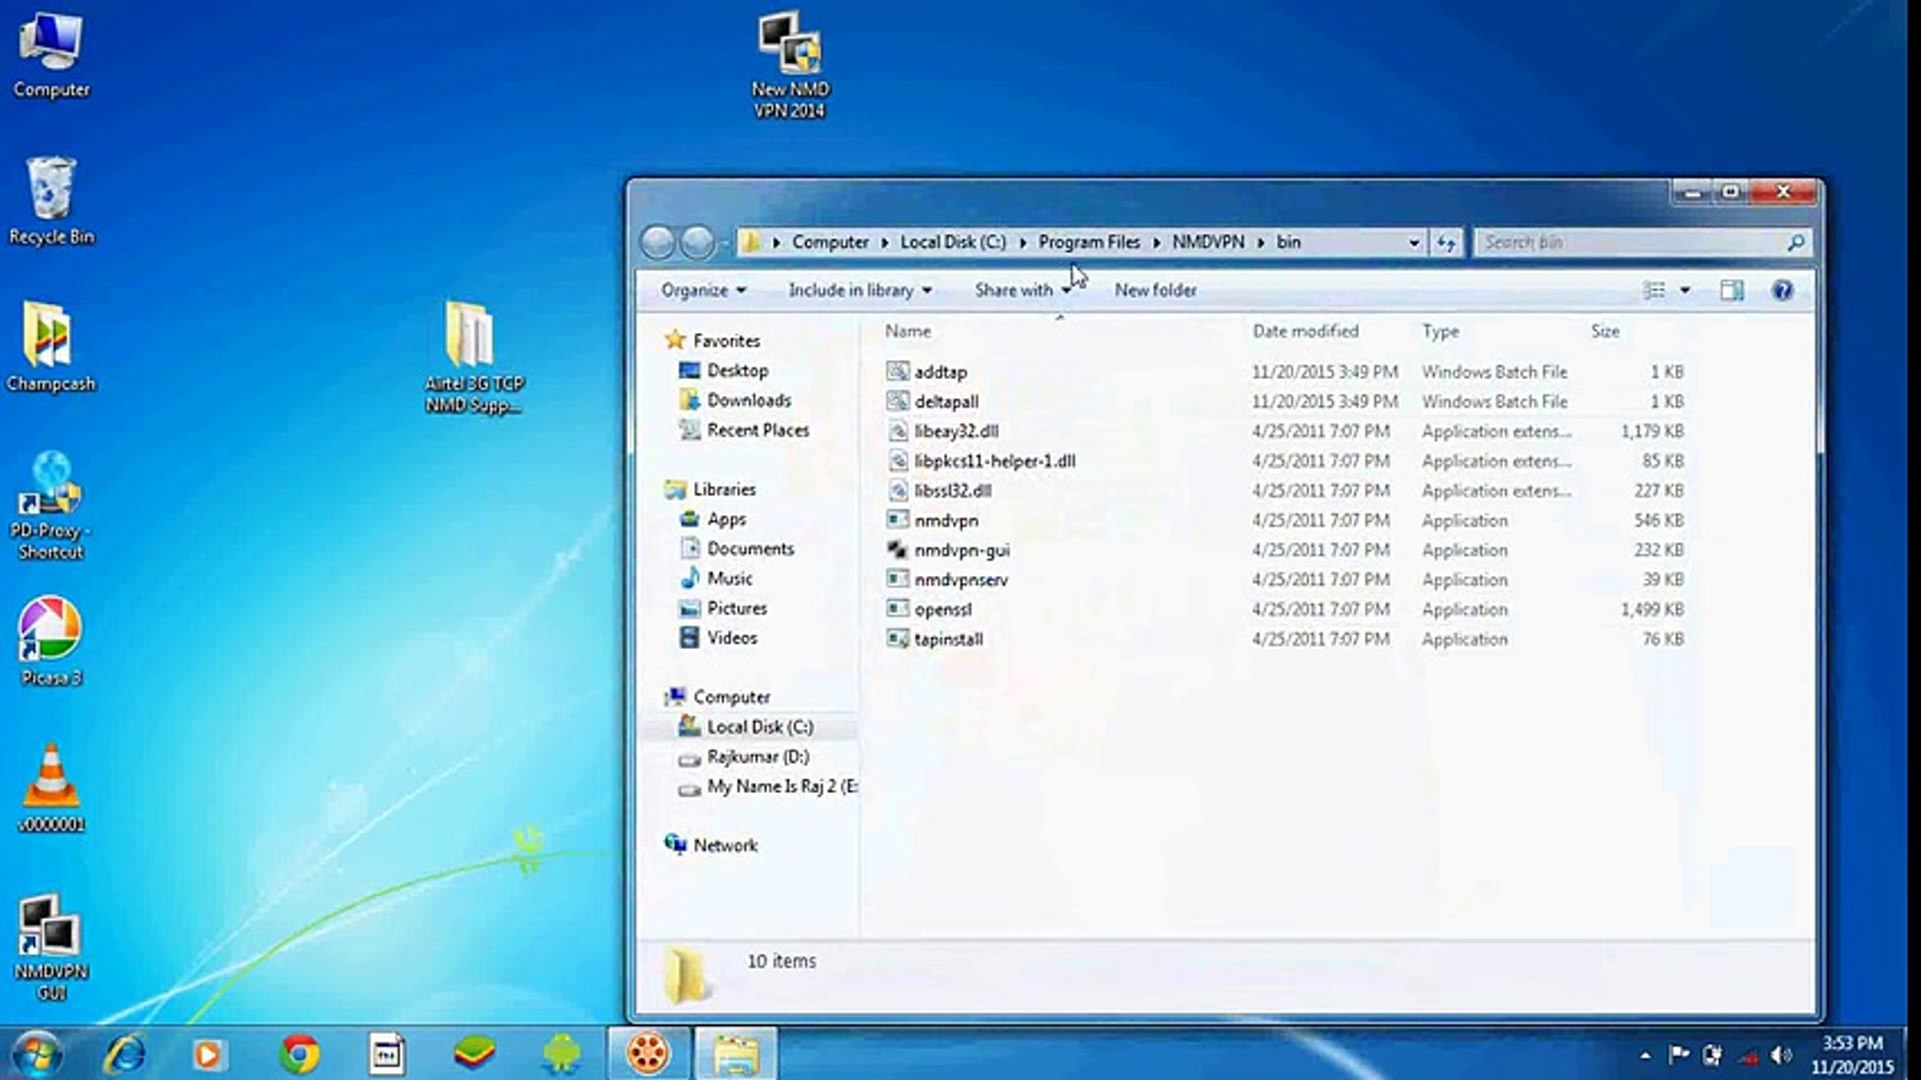Open the nmdvpn-gui application
The width and height of the screenshot is (1921, 1080).
pyautogui.click(x=961, y=550)
